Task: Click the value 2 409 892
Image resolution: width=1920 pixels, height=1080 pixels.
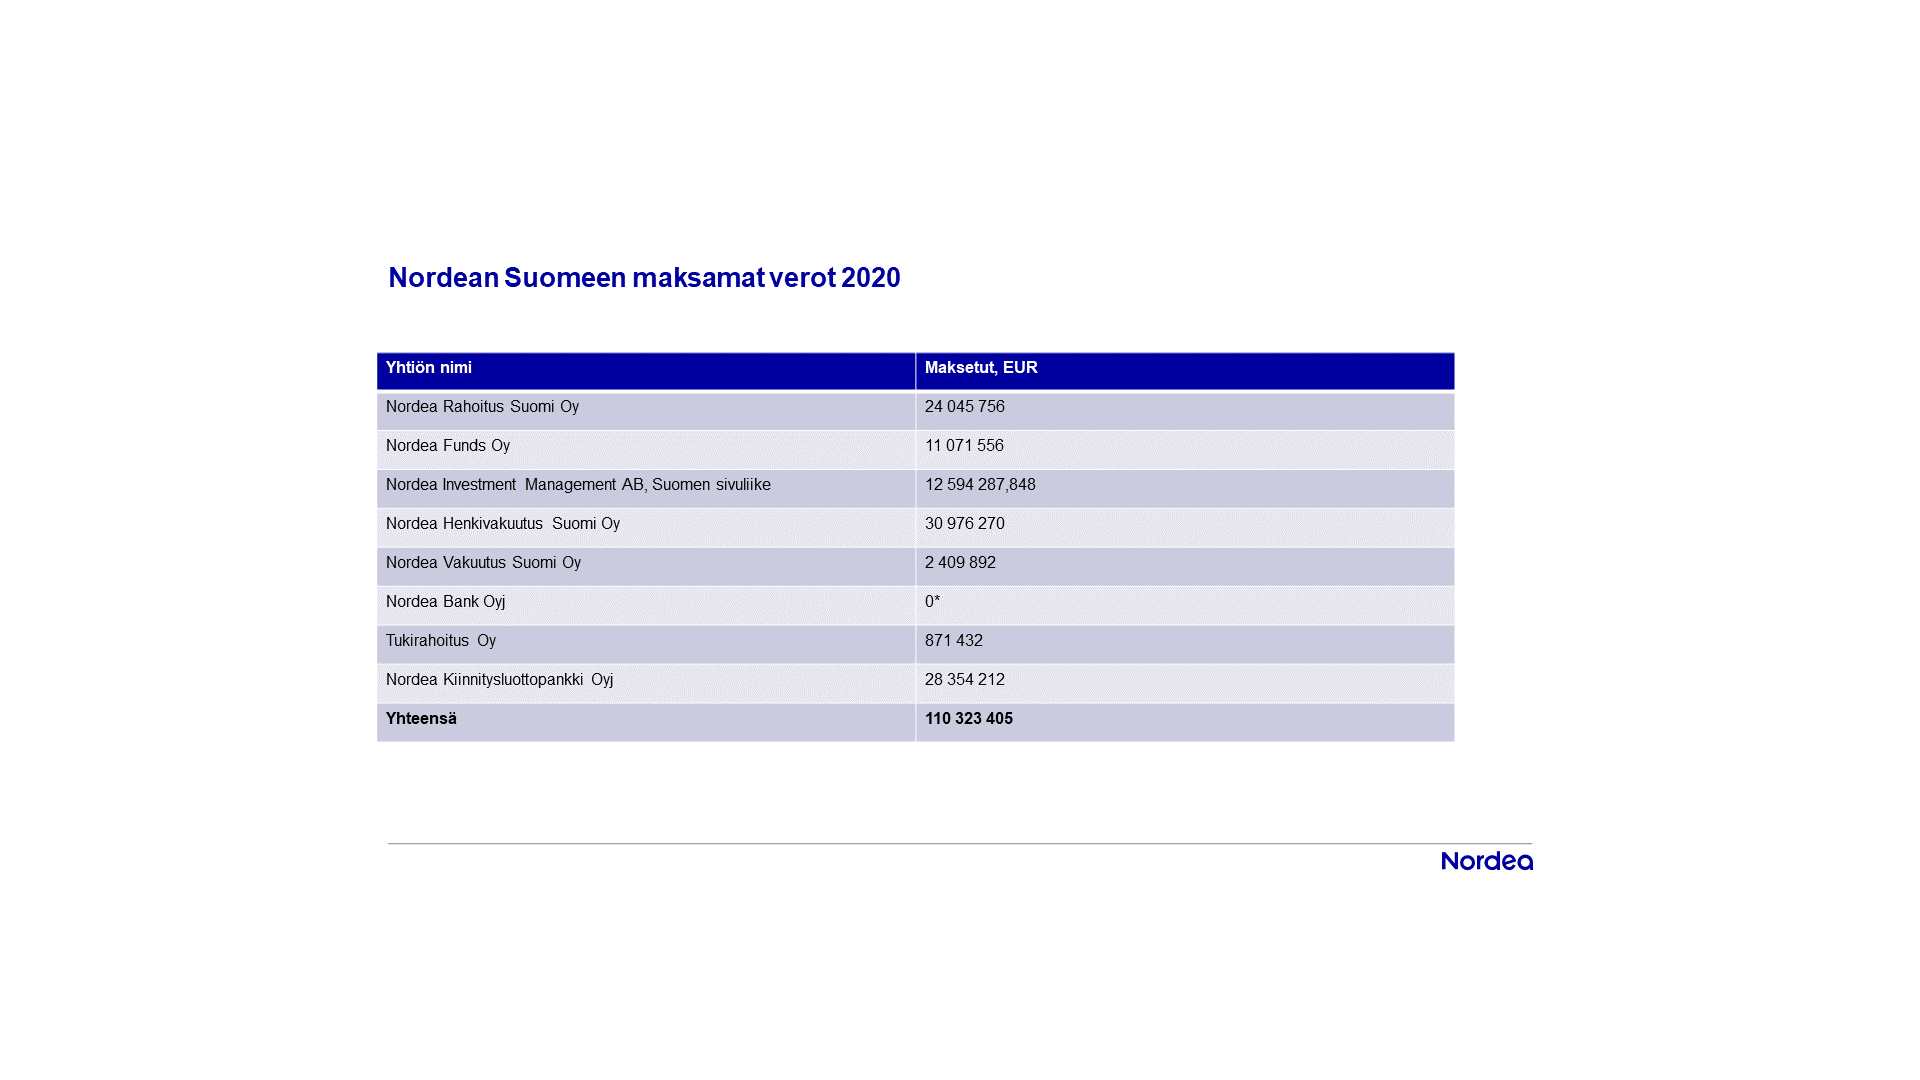Action: point(960,563)
